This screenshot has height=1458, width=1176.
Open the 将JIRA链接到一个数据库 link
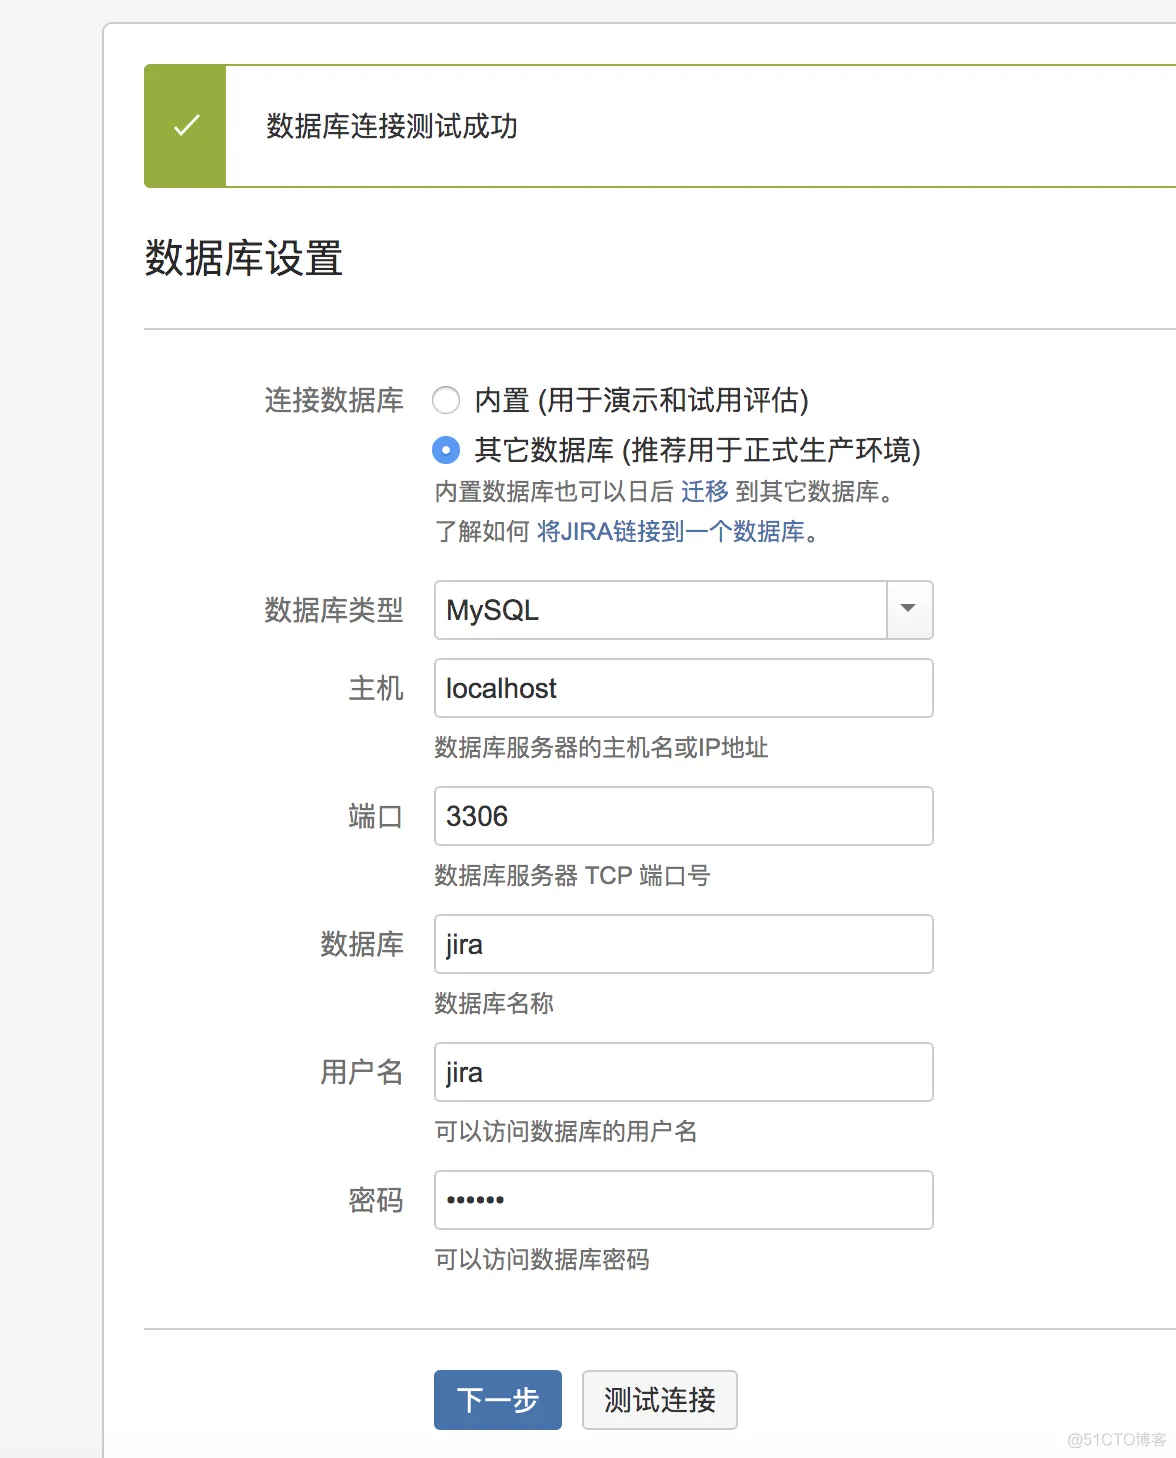click(x=671, y=531)
